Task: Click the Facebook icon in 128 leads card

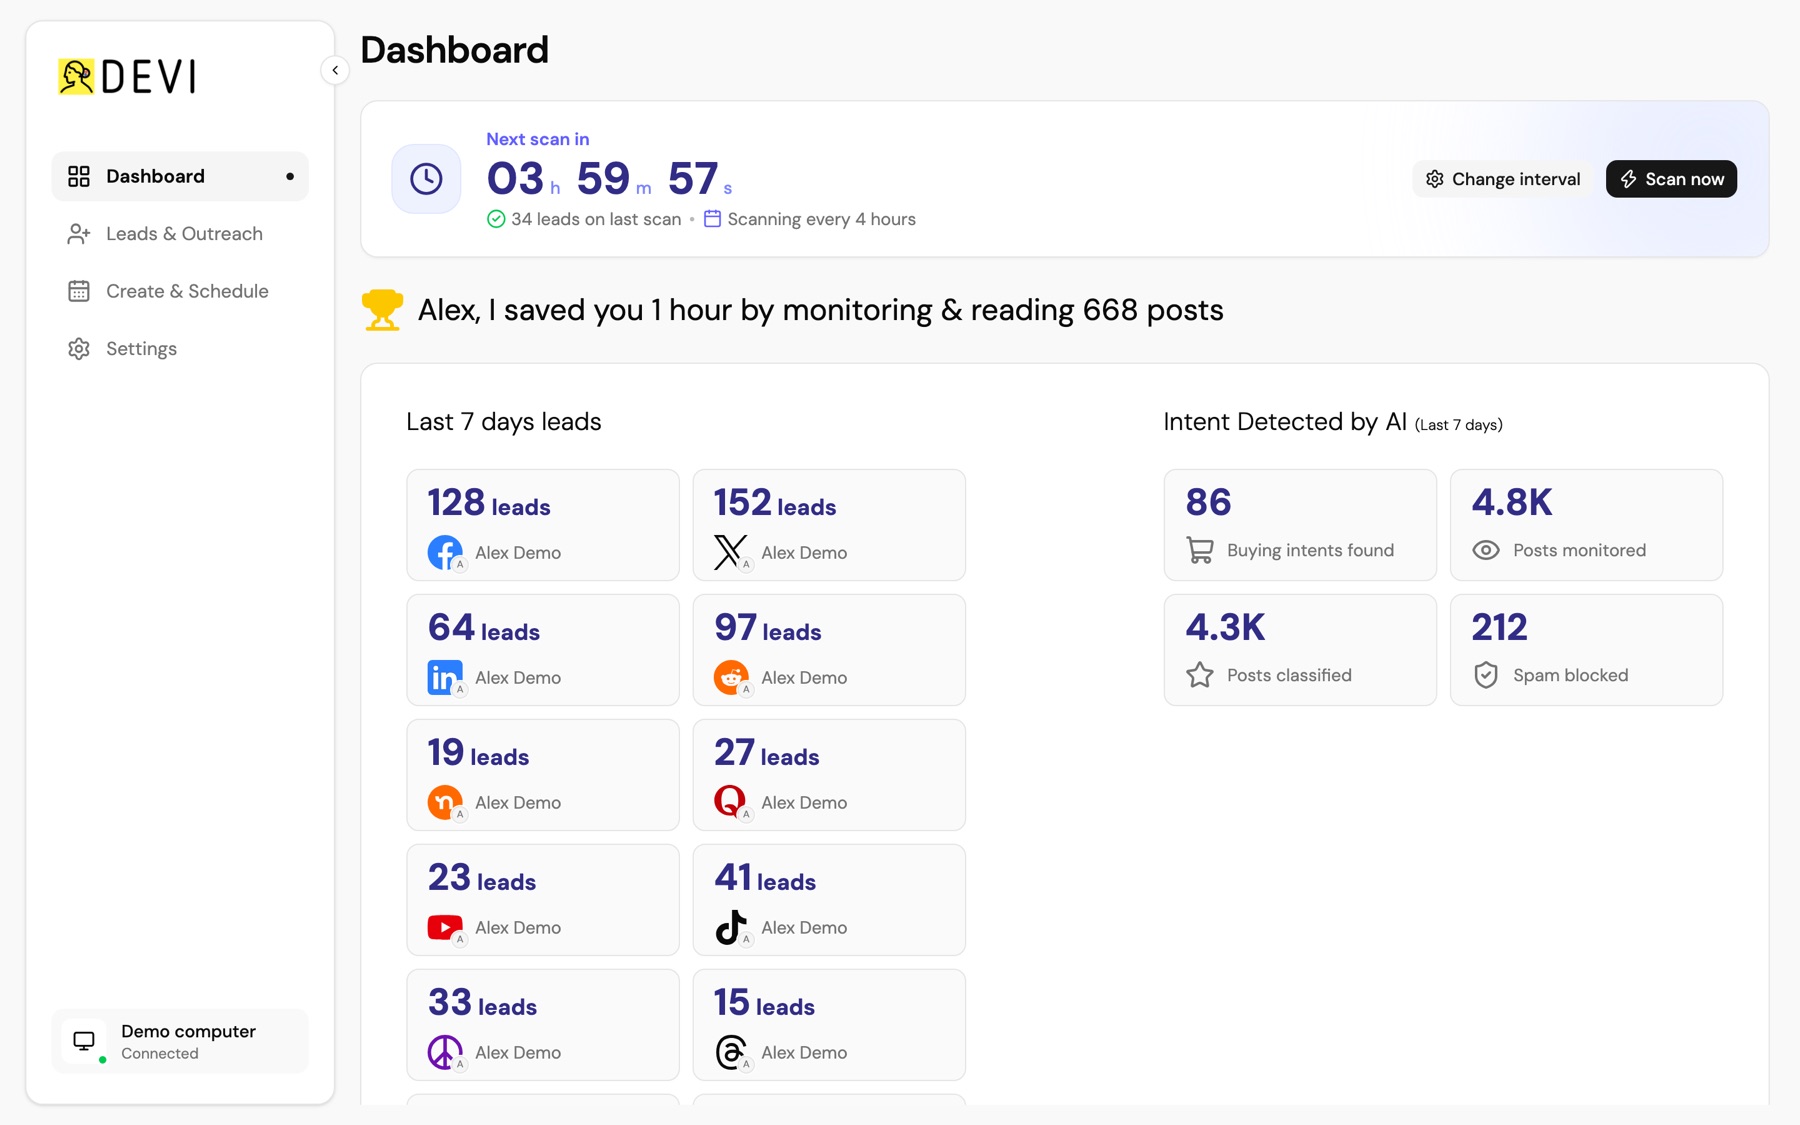Action: [x=445, y=552]
